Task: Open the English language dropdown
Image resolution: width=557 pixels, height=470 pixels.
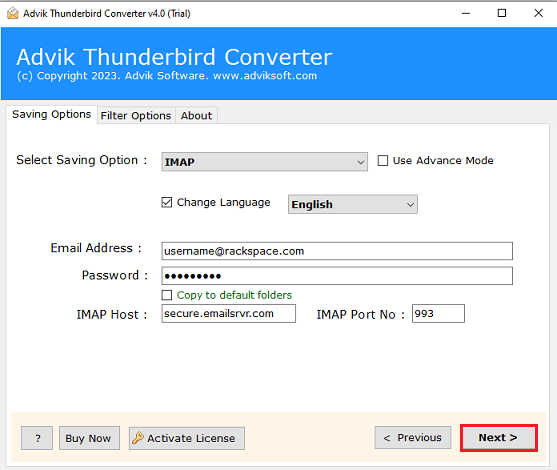Action: tap(353, 204)
